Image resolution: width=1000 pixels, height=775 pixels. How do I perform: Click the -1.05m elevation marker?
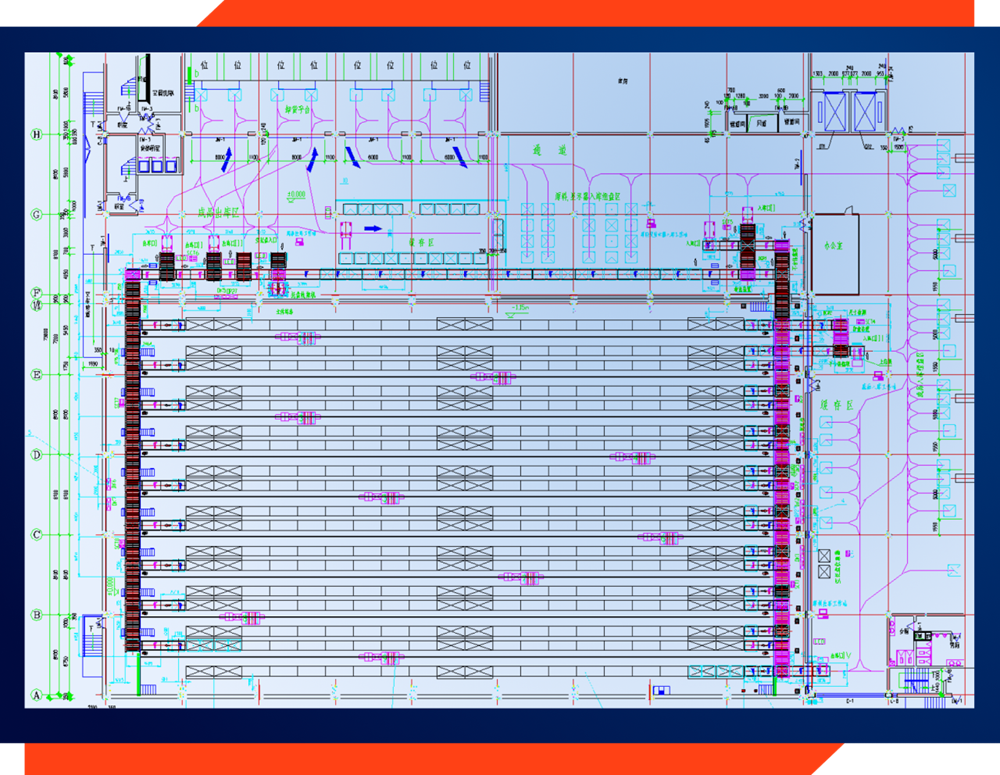(516, 308)
